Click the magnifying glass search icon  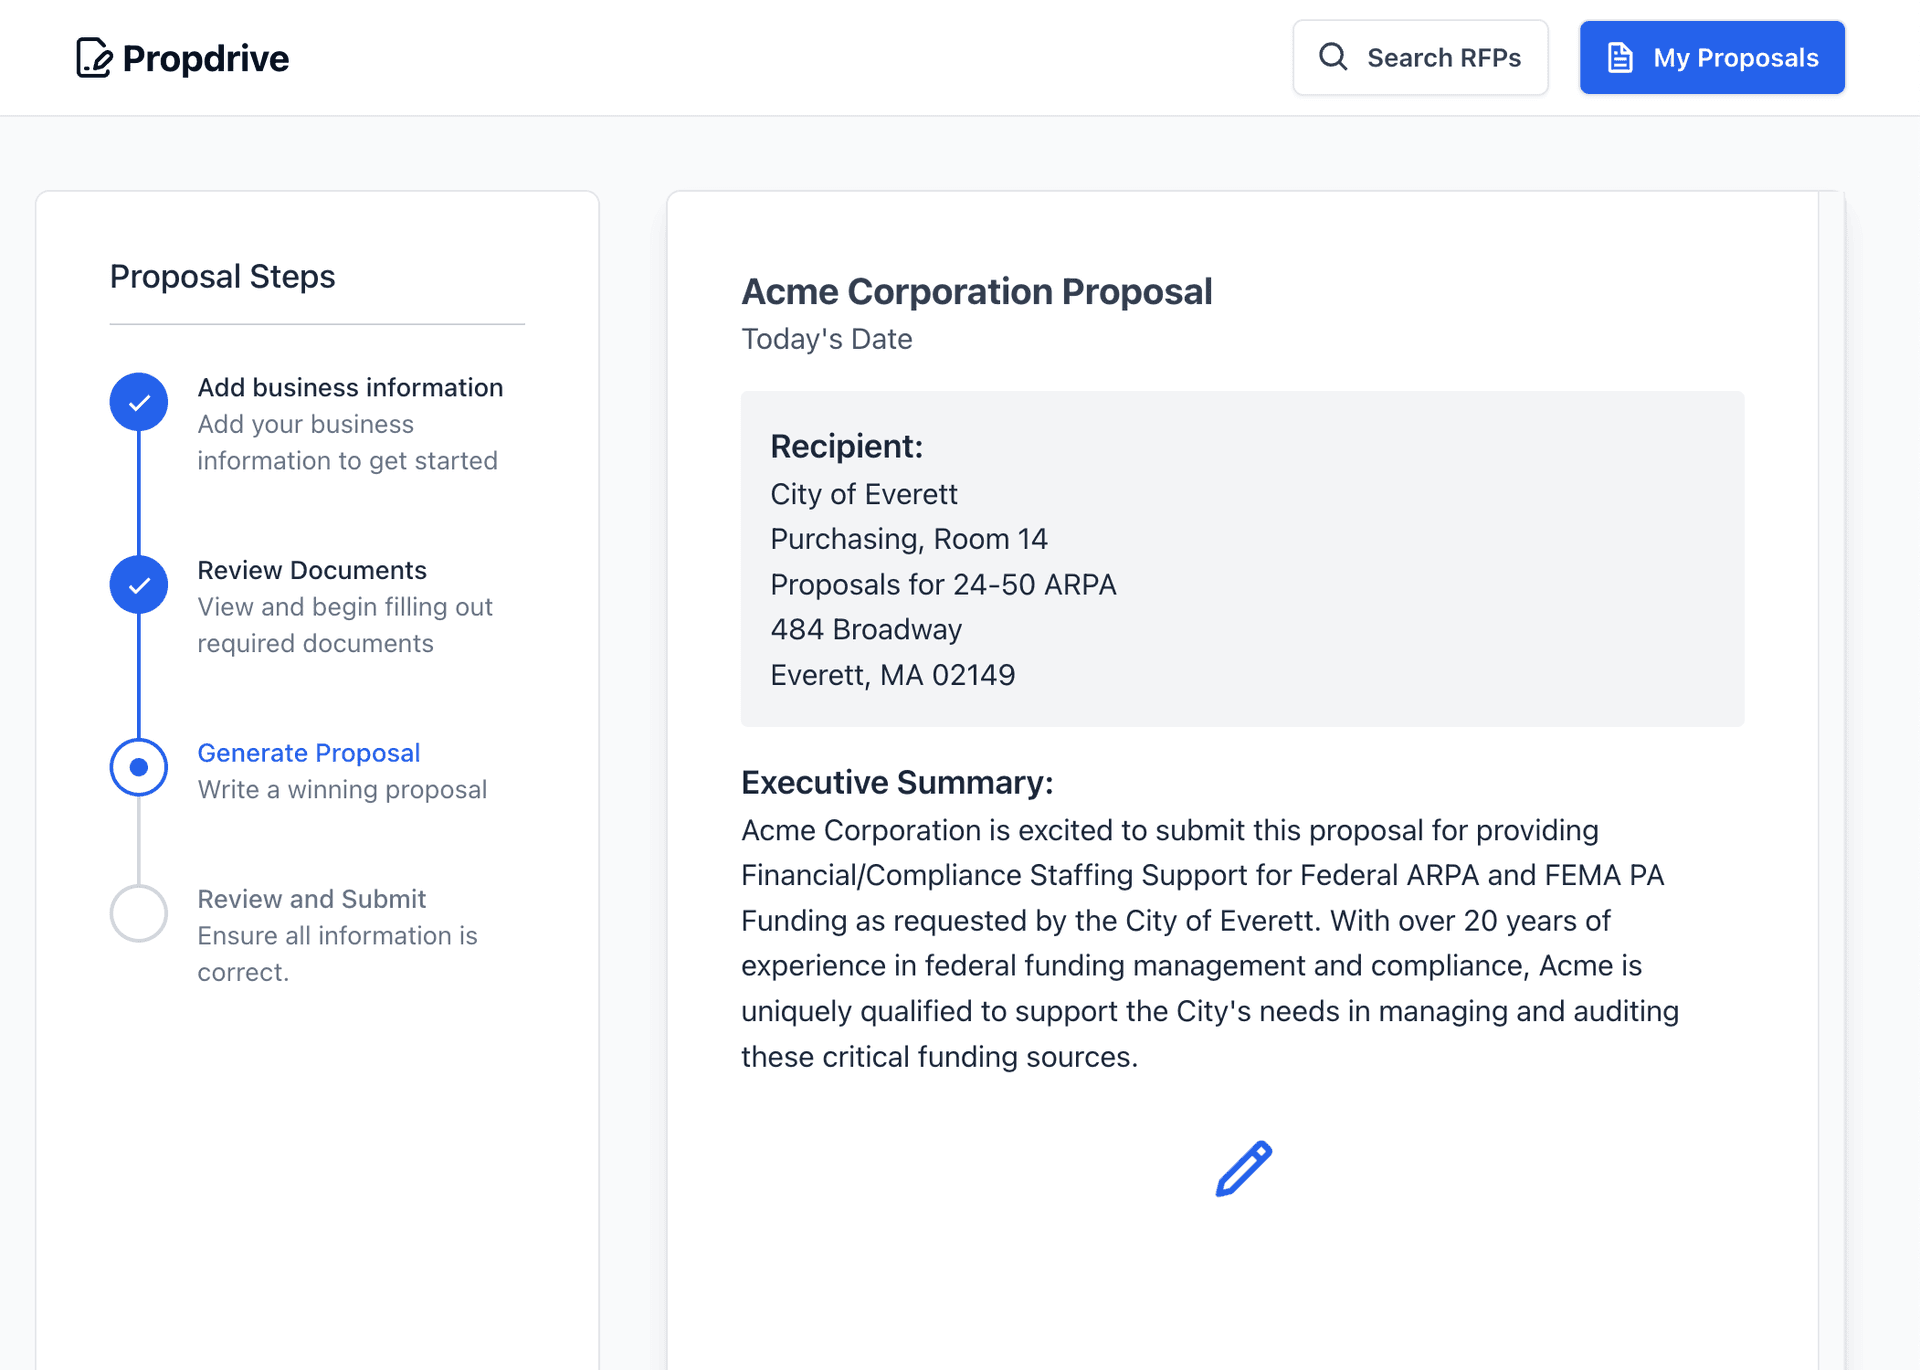(x=1333, y=57)
